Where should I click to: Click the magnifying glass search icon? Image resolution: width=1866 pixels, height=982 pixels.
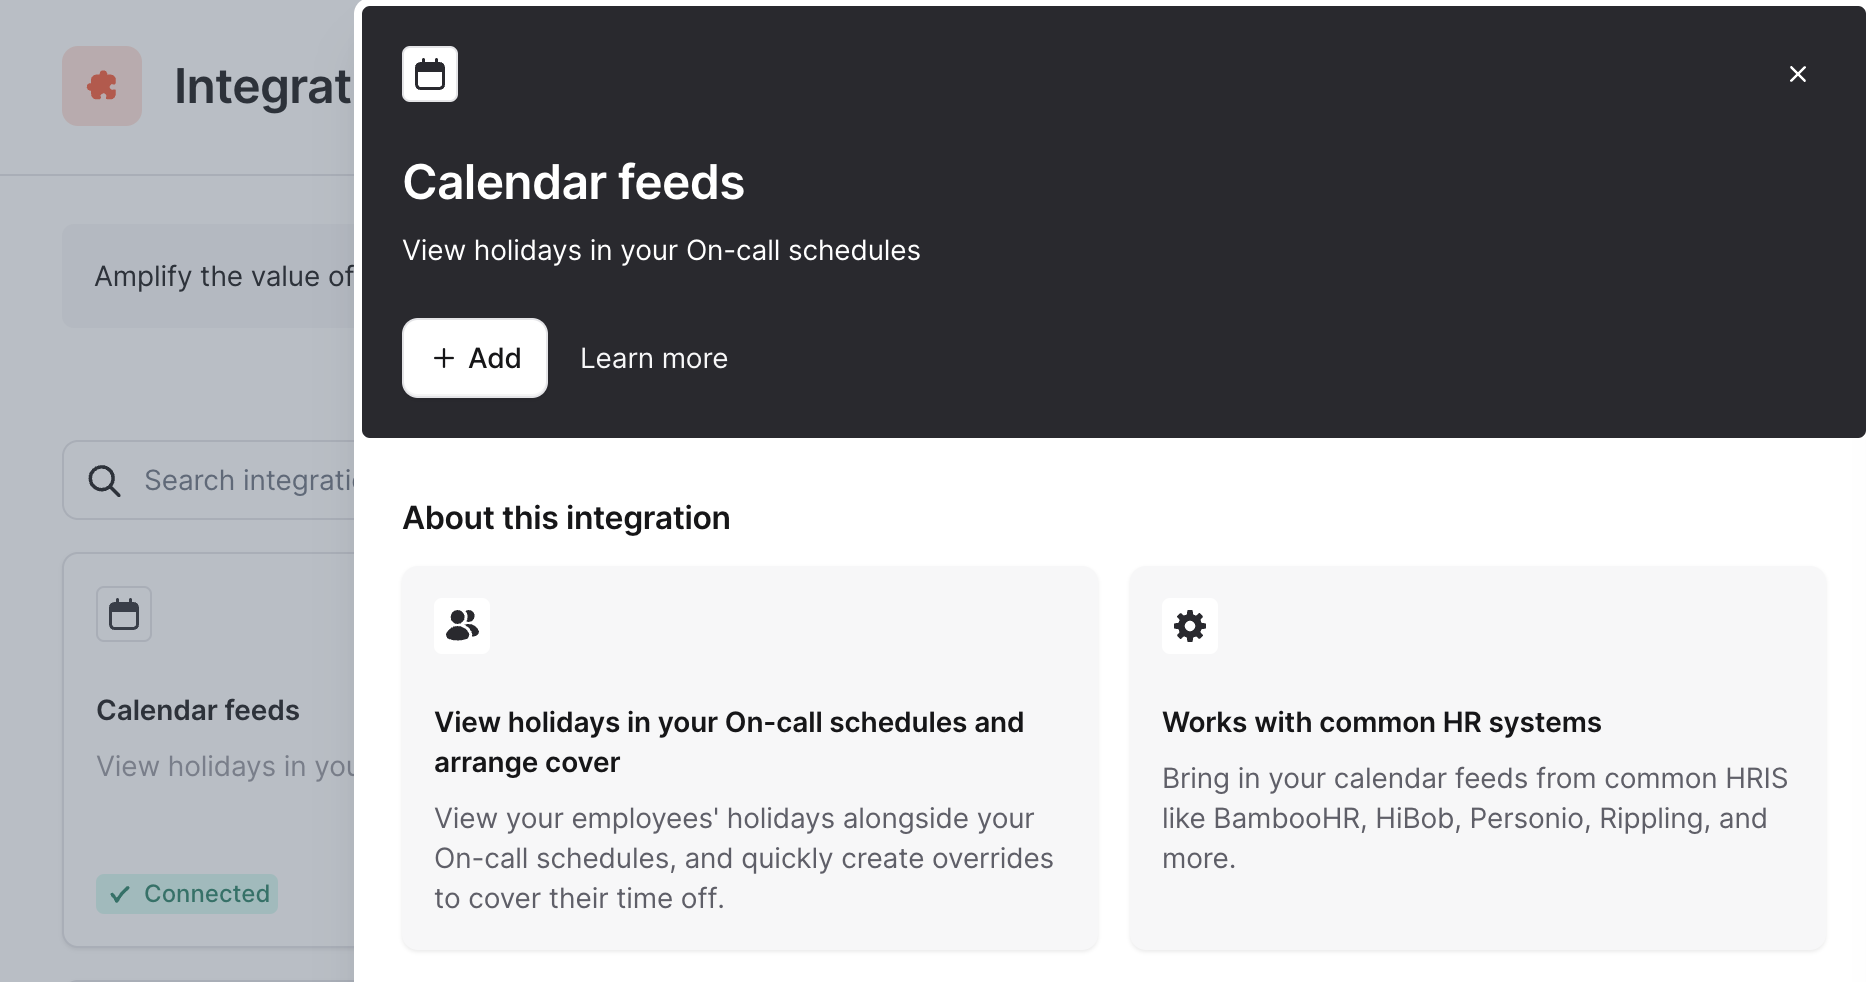pos(104,481)
